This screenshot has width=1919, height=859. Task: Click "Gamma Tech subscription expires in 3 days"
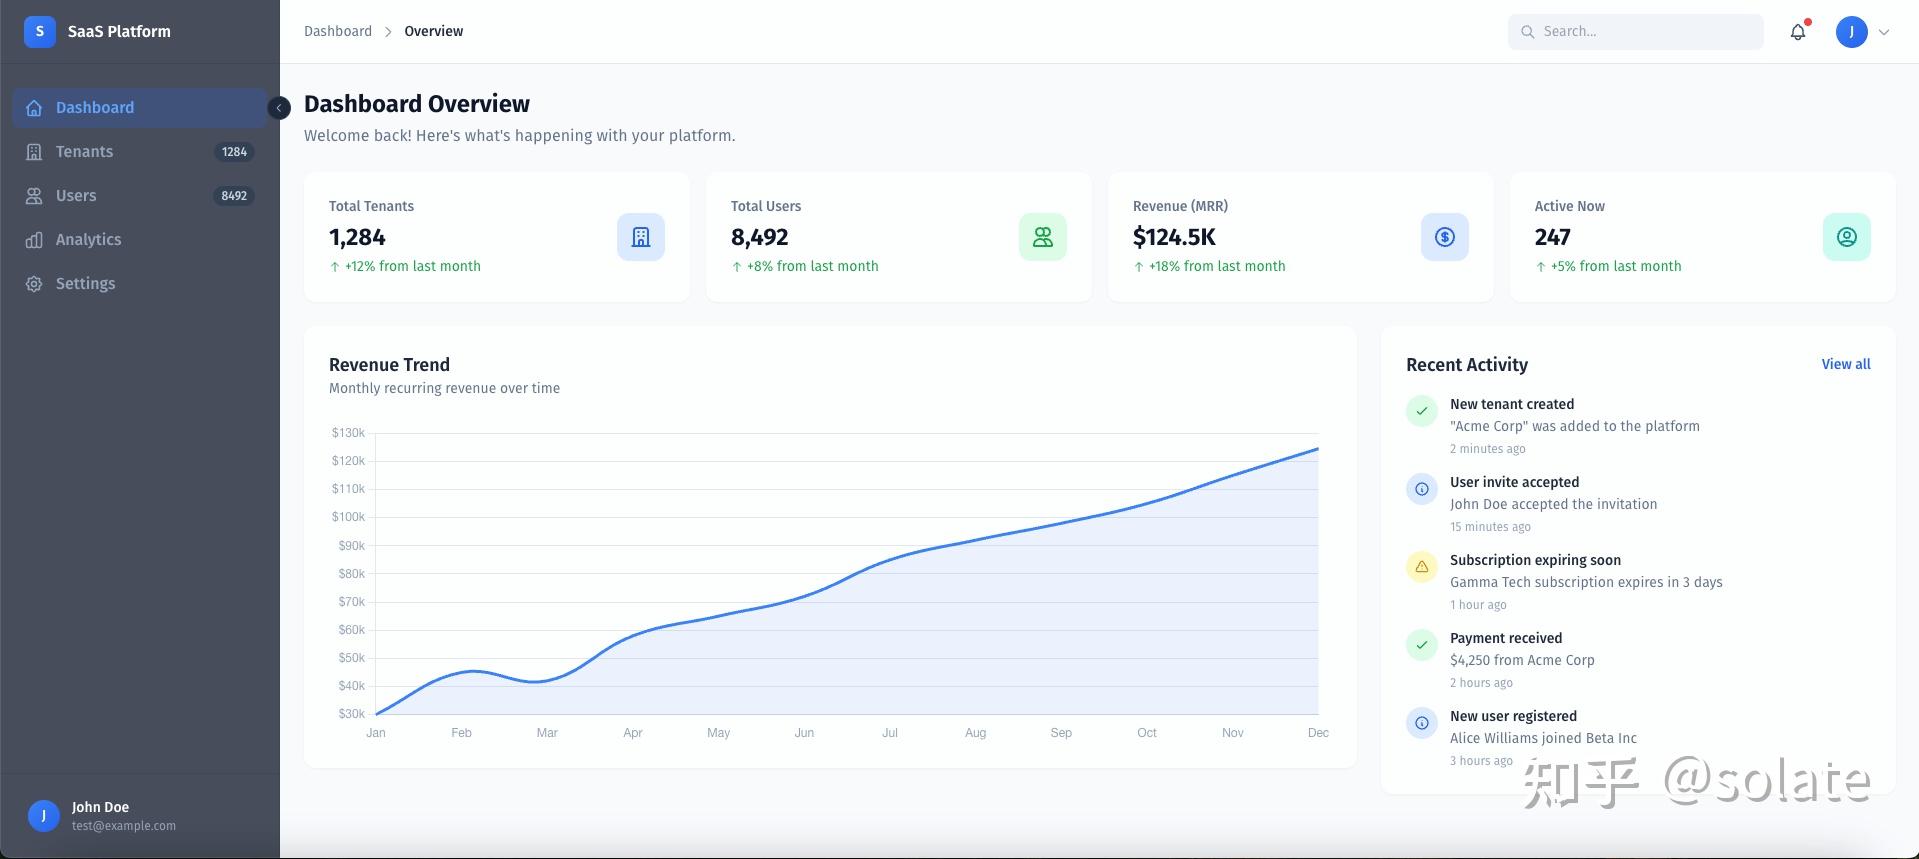pos(1586,582)
